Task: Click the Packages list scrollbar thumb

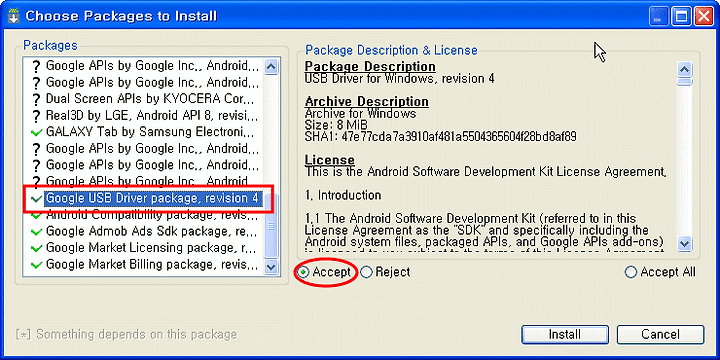Action: (x=271, y=225)
